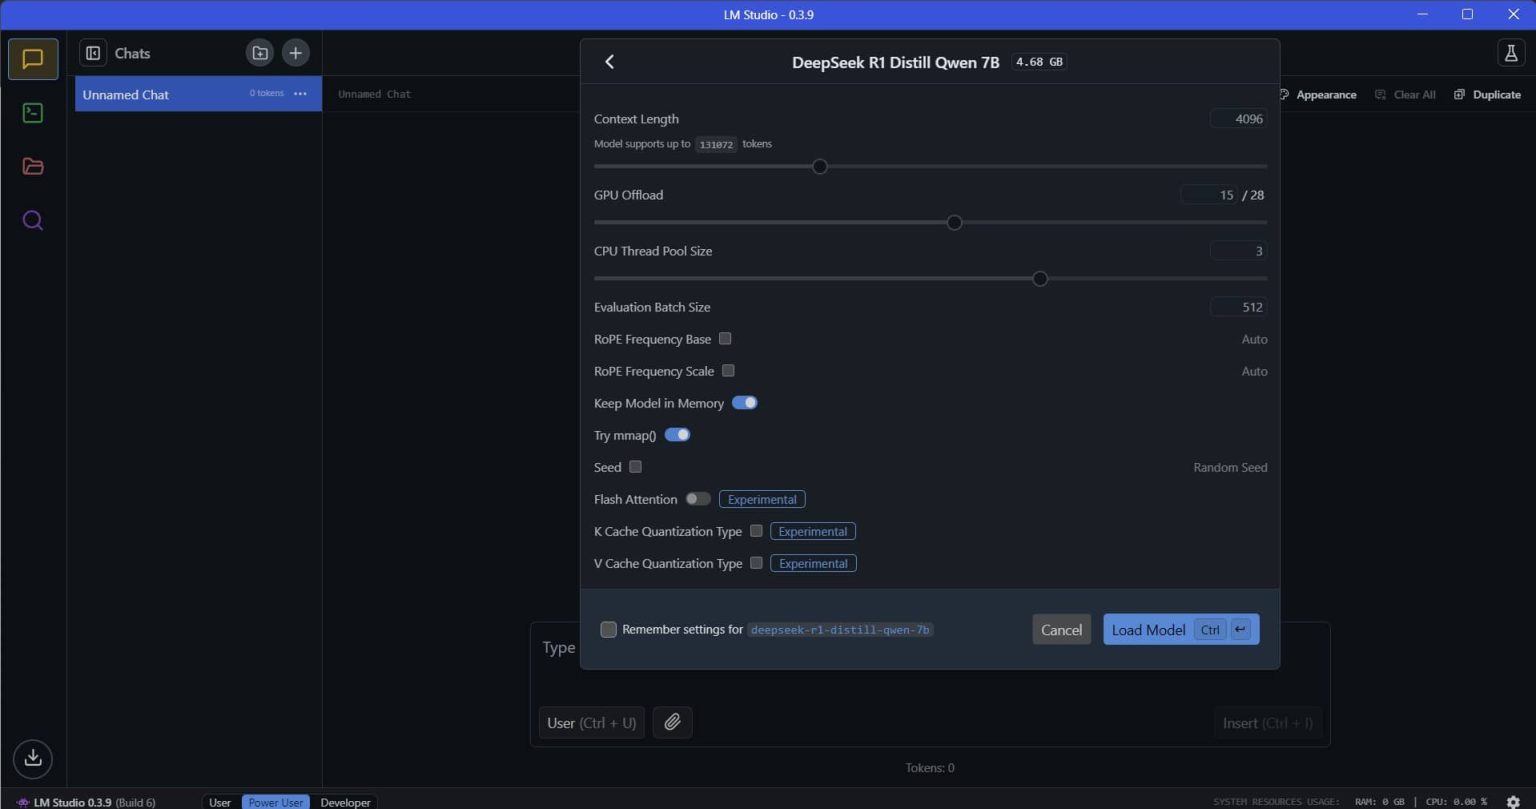The width and height of the screenshot is (1536, 809).
Task: Open app settings gear in status bar
Action: tap(1513, 802)
